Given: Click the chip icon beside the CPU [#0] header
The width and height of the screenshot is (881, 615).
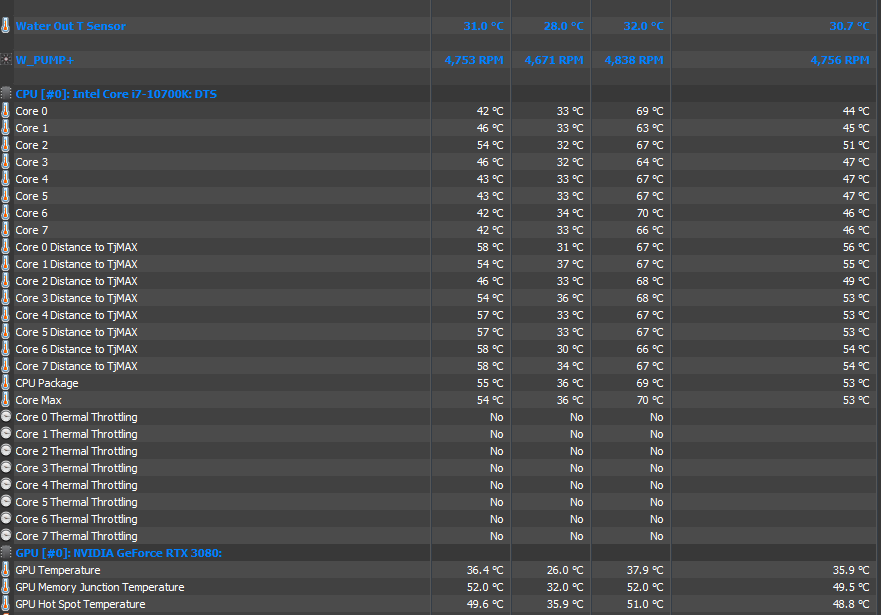Looking at the screenshot, I should (6, 94).
